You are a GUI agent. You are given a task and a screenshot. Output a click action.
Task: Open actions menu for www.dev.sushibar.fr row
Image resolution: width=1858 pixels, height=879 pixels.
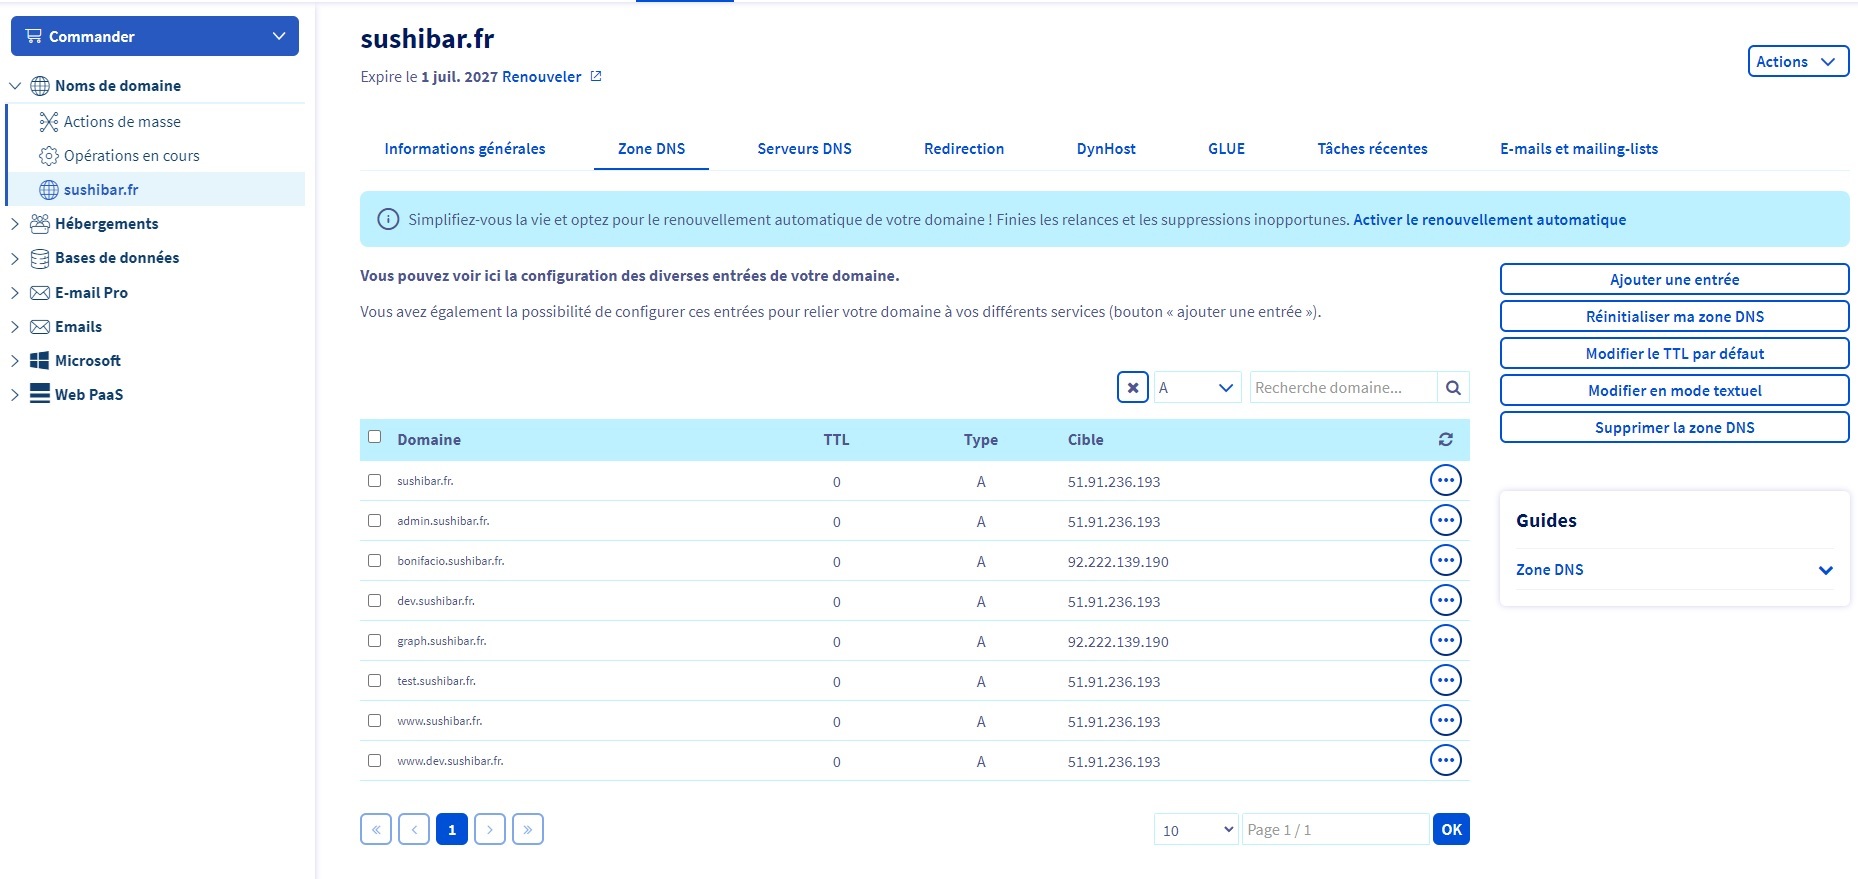tap(1445, 761)
